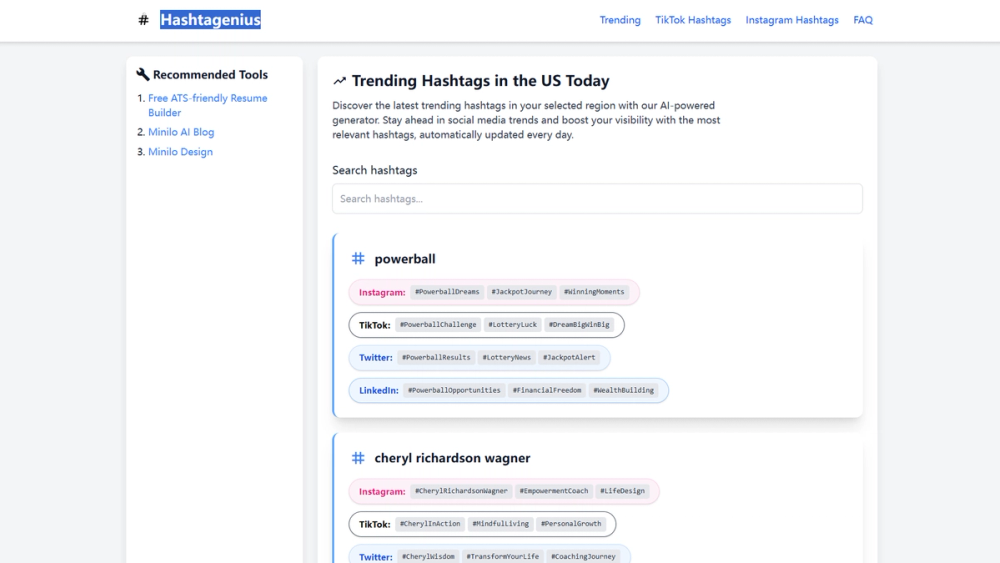The height and width of the screenshot is (563, 1000).
Task: Click Instagram label in cheryl richardson wagner card
Action: [382, 492]
